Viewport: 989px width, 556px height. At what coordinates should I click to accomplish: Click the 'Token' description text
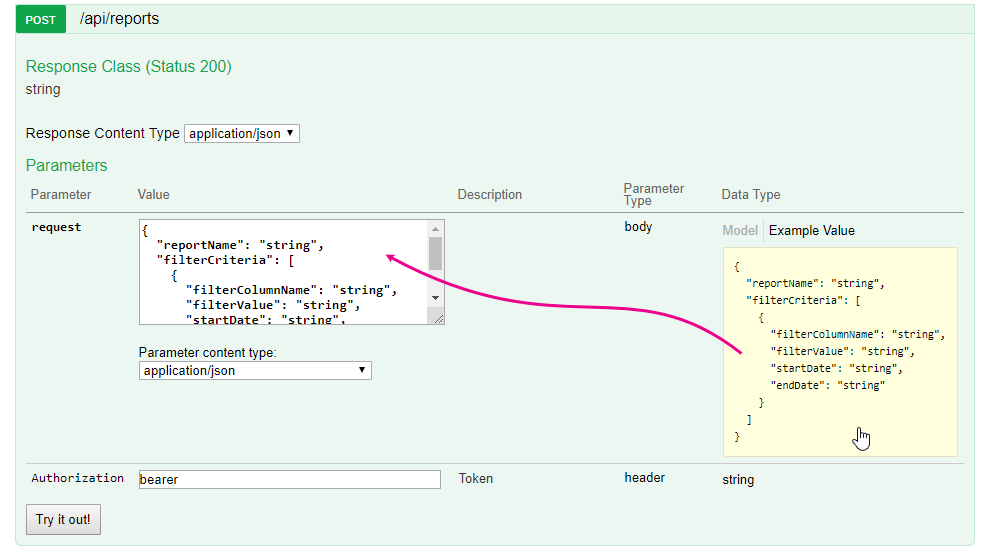476,478
